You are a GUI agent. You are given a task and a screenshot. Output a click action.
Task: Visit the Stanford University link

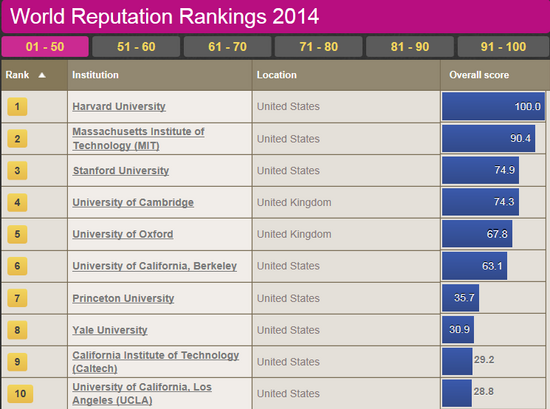click(x=121, y=170)
